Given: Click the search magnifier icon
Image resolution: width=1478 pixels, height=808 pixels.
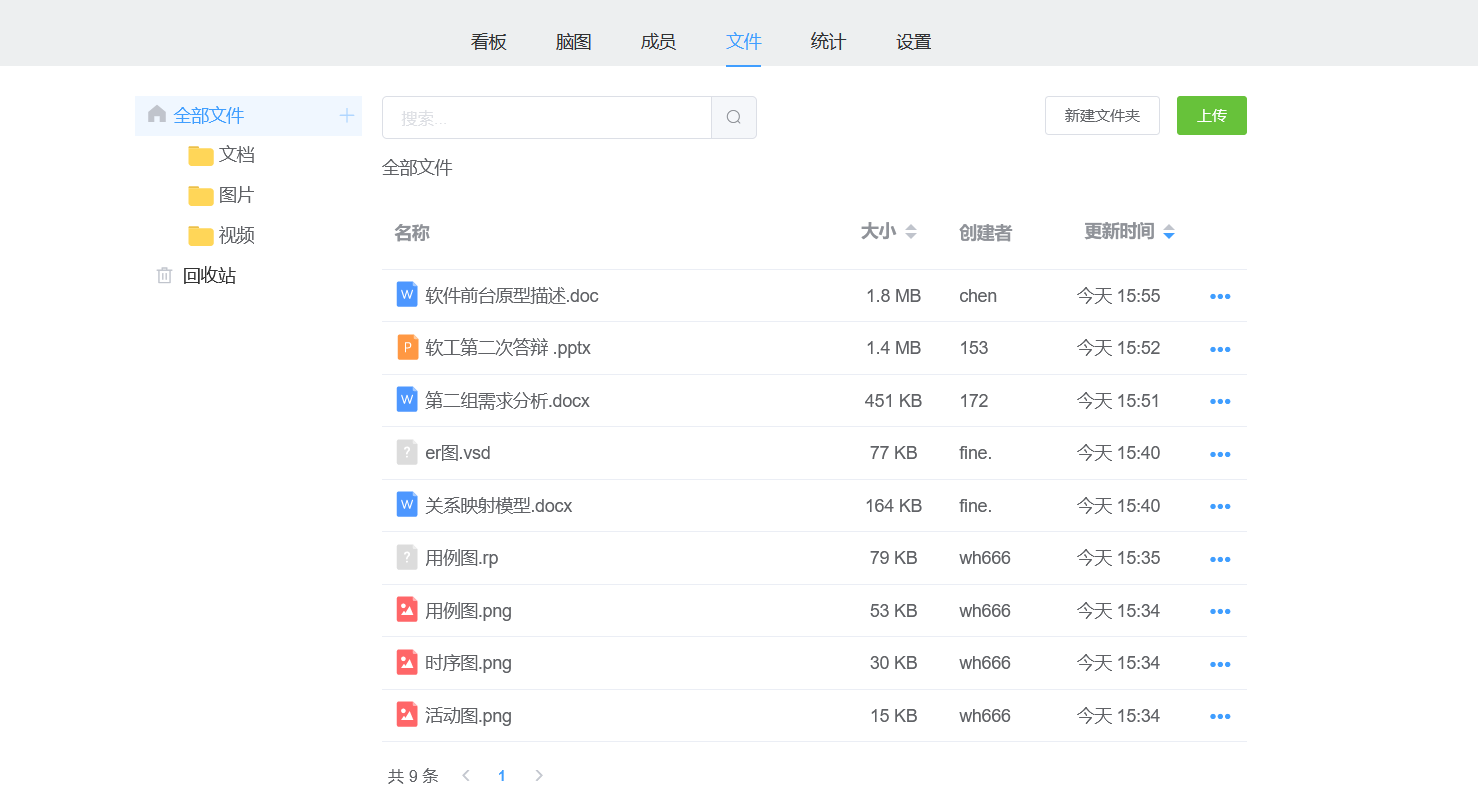Looking at the screenshot, I should coord(733,117).
